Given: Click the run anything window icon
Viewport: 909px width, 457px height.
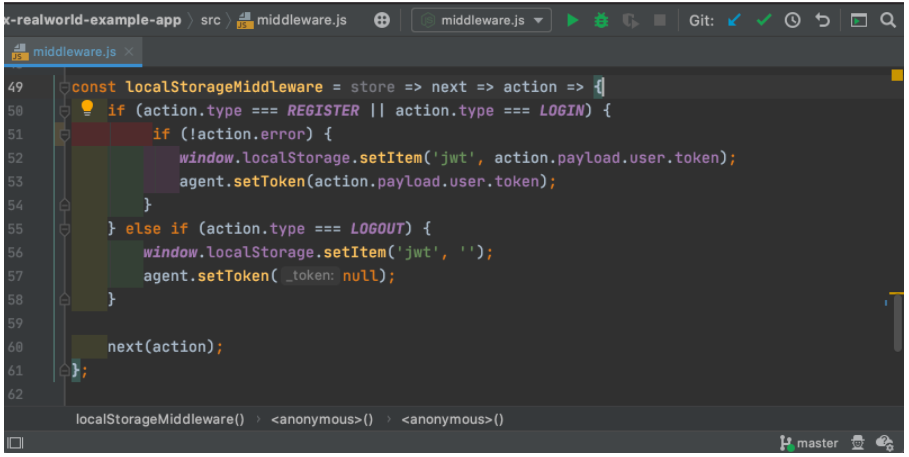Looking at the screenshot, I should tap(859, 20).
